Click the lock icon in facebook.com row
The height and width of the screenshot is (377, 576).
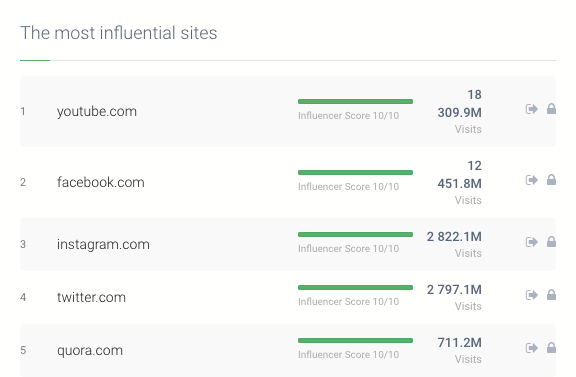[x=551, y=180]
